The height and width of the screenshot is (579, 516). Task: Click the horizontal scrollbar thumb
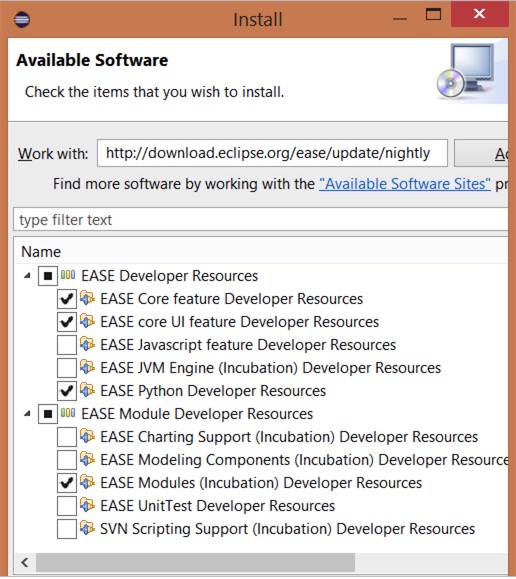195,562
